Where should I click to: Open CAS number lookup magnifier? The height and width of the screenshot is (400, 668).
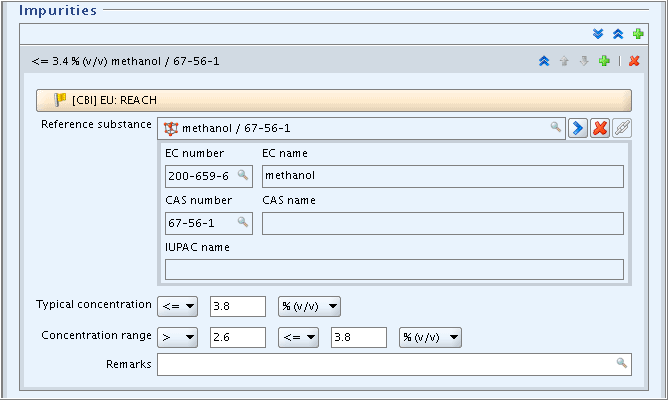[x=243, y=222]
